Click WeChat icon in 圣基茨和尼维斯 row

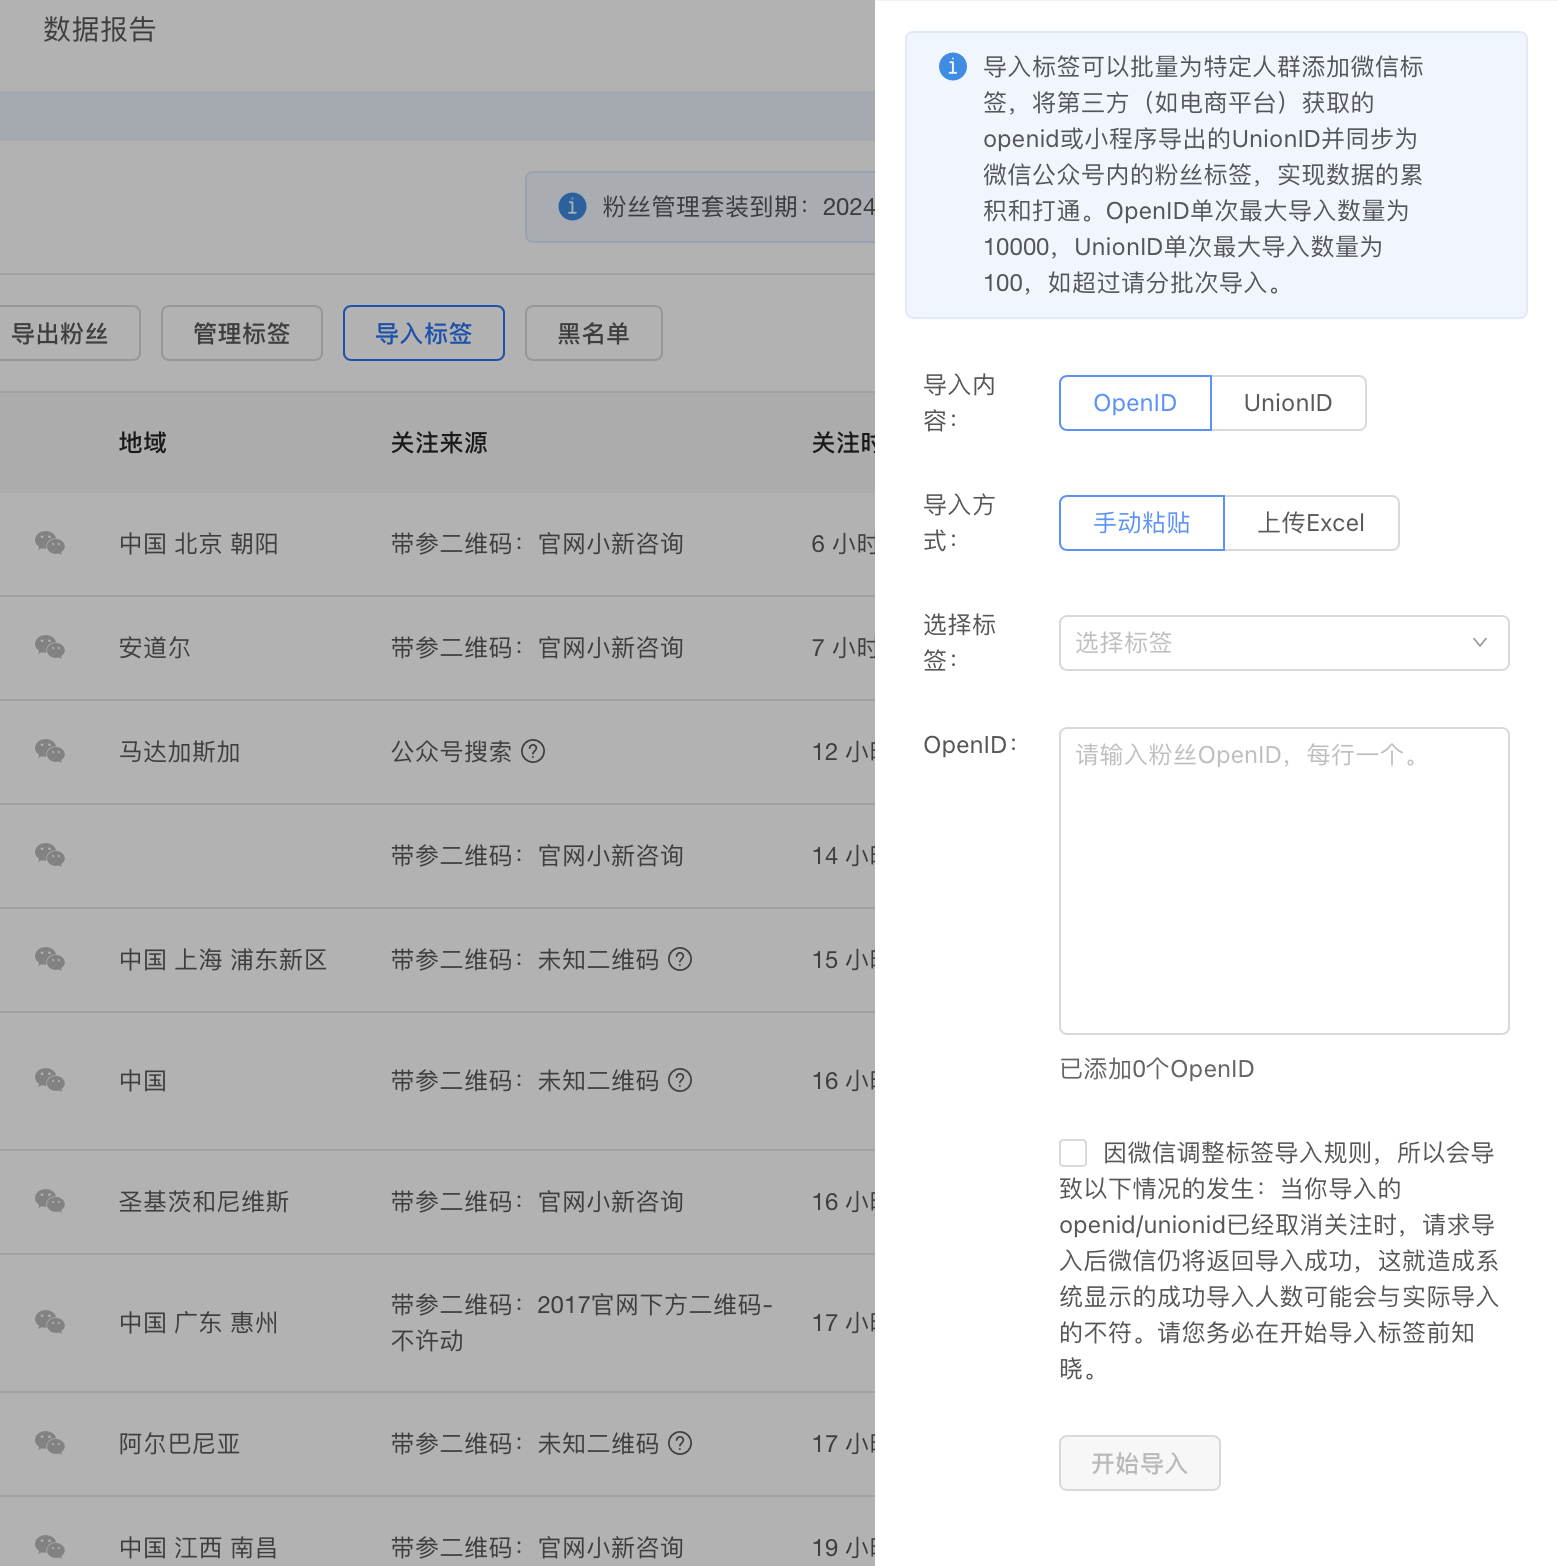[50, 1201]
